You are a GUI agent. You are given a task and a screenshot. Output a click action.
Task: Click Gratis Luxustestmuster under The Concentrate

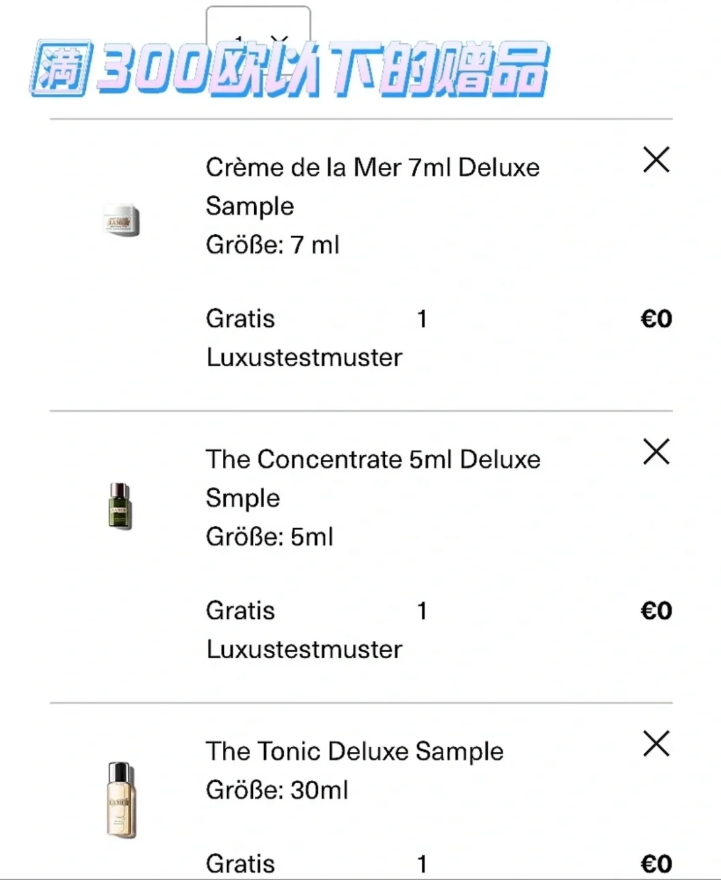[304, 630]
